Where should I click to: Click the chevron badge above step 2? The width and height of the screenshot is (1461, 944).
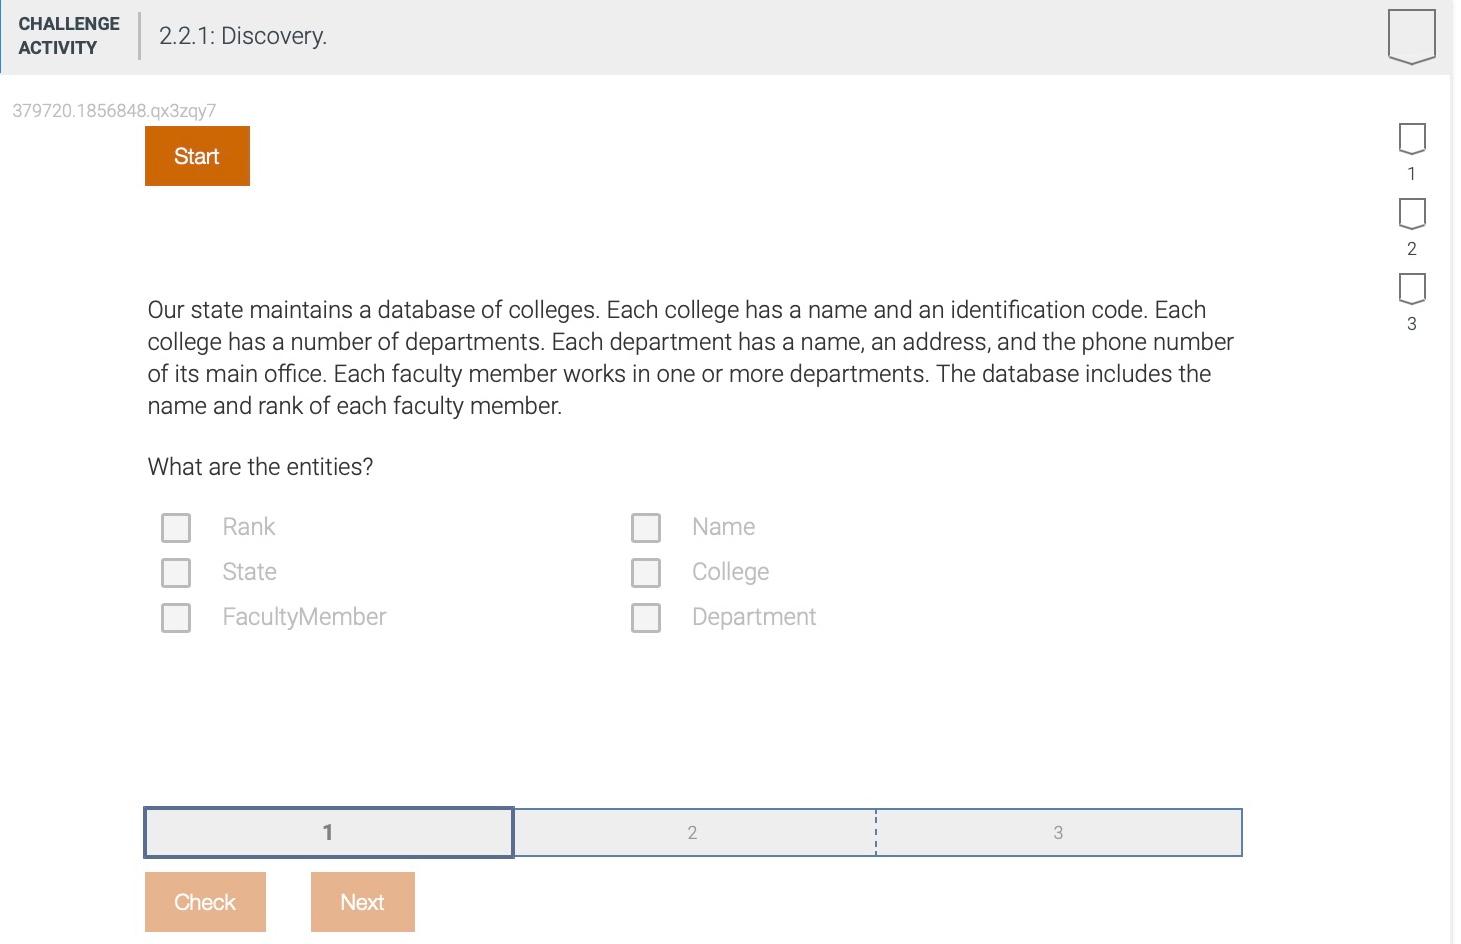[x=1411, y=215]
